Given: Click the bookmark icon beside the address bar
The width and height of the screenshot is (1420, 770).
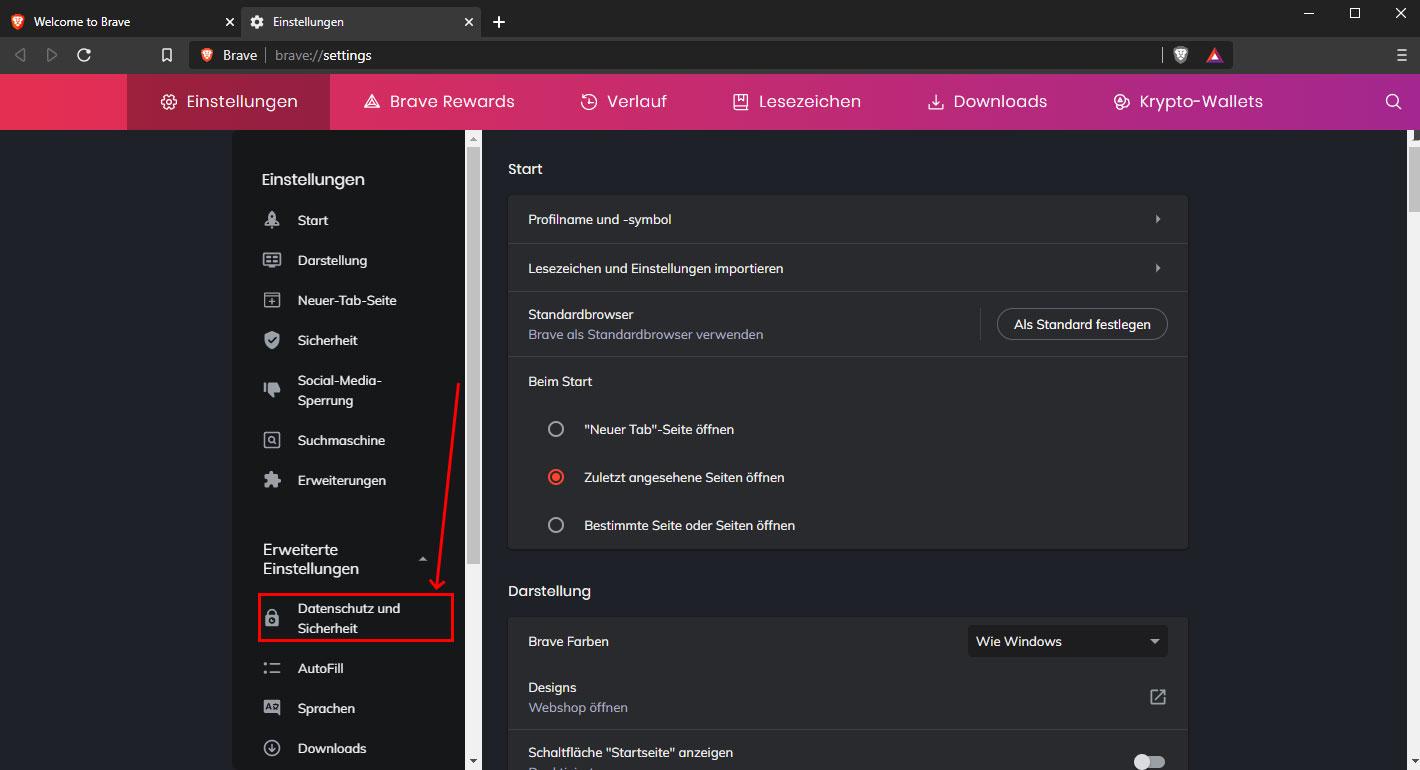Looking at the screenshot, I should pyautogui.click(x=167, y=55).
